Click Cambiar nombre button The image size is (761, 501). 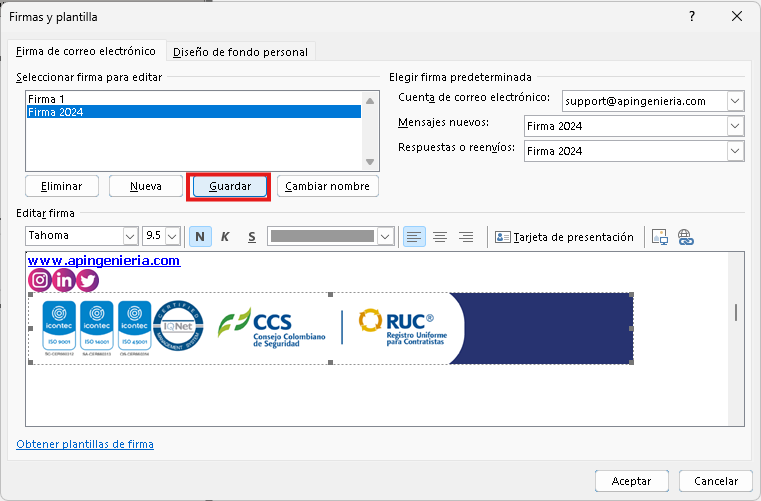(x=328, y=186)
